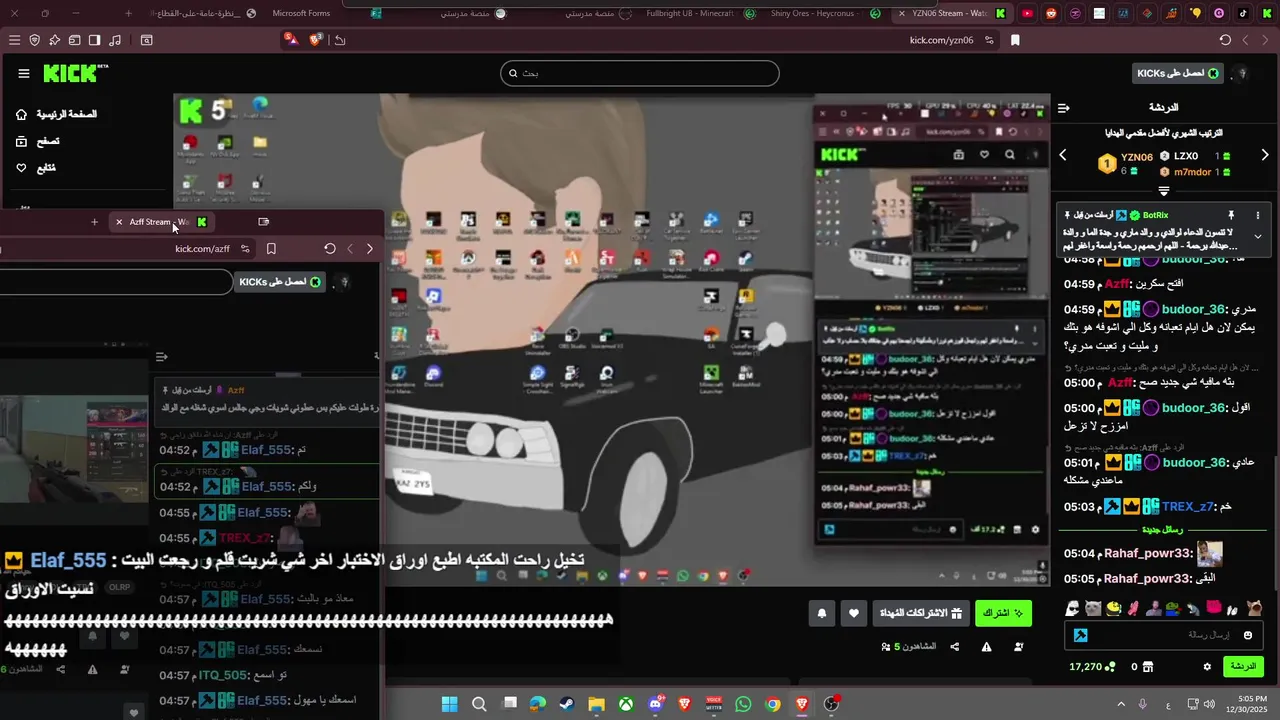This screenshot has width=1280, height=720.
Task: Expand the pinned BotRix message chevron
Action: (1258, 237)
